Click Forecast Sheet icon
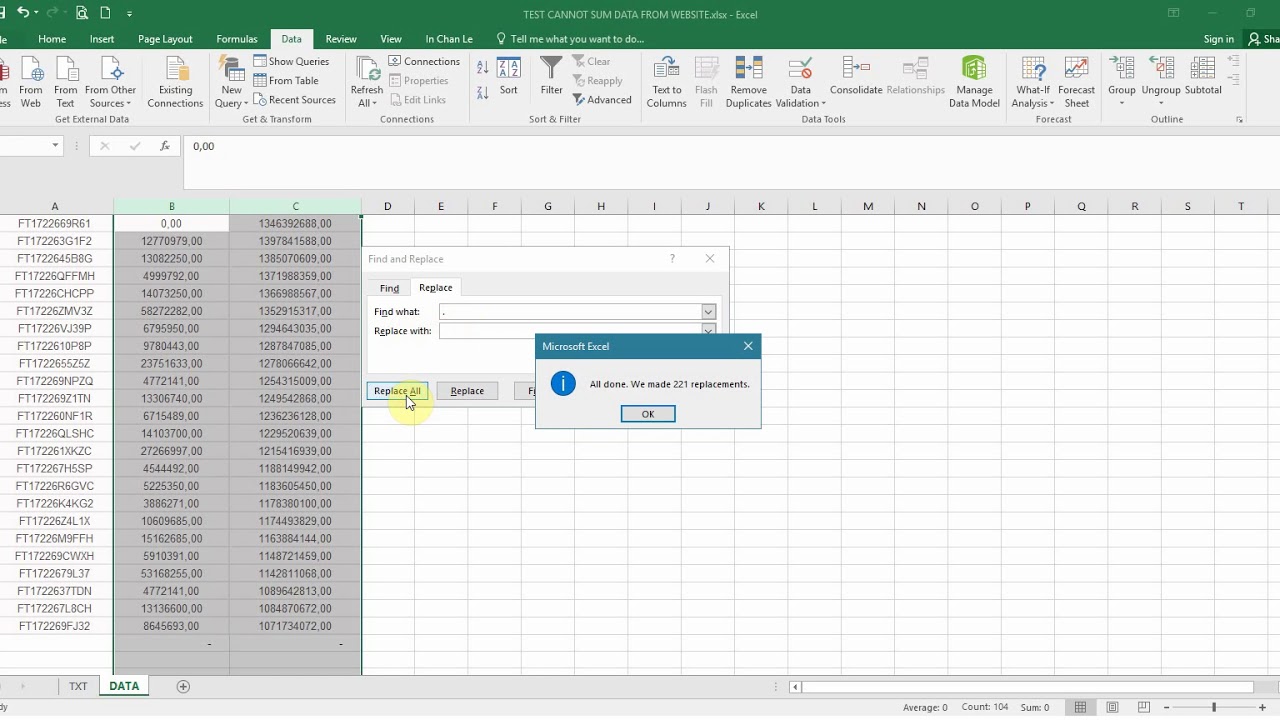Viewport: 1280px width, 720px height. pyautogui.click(x=1076, y=82)
